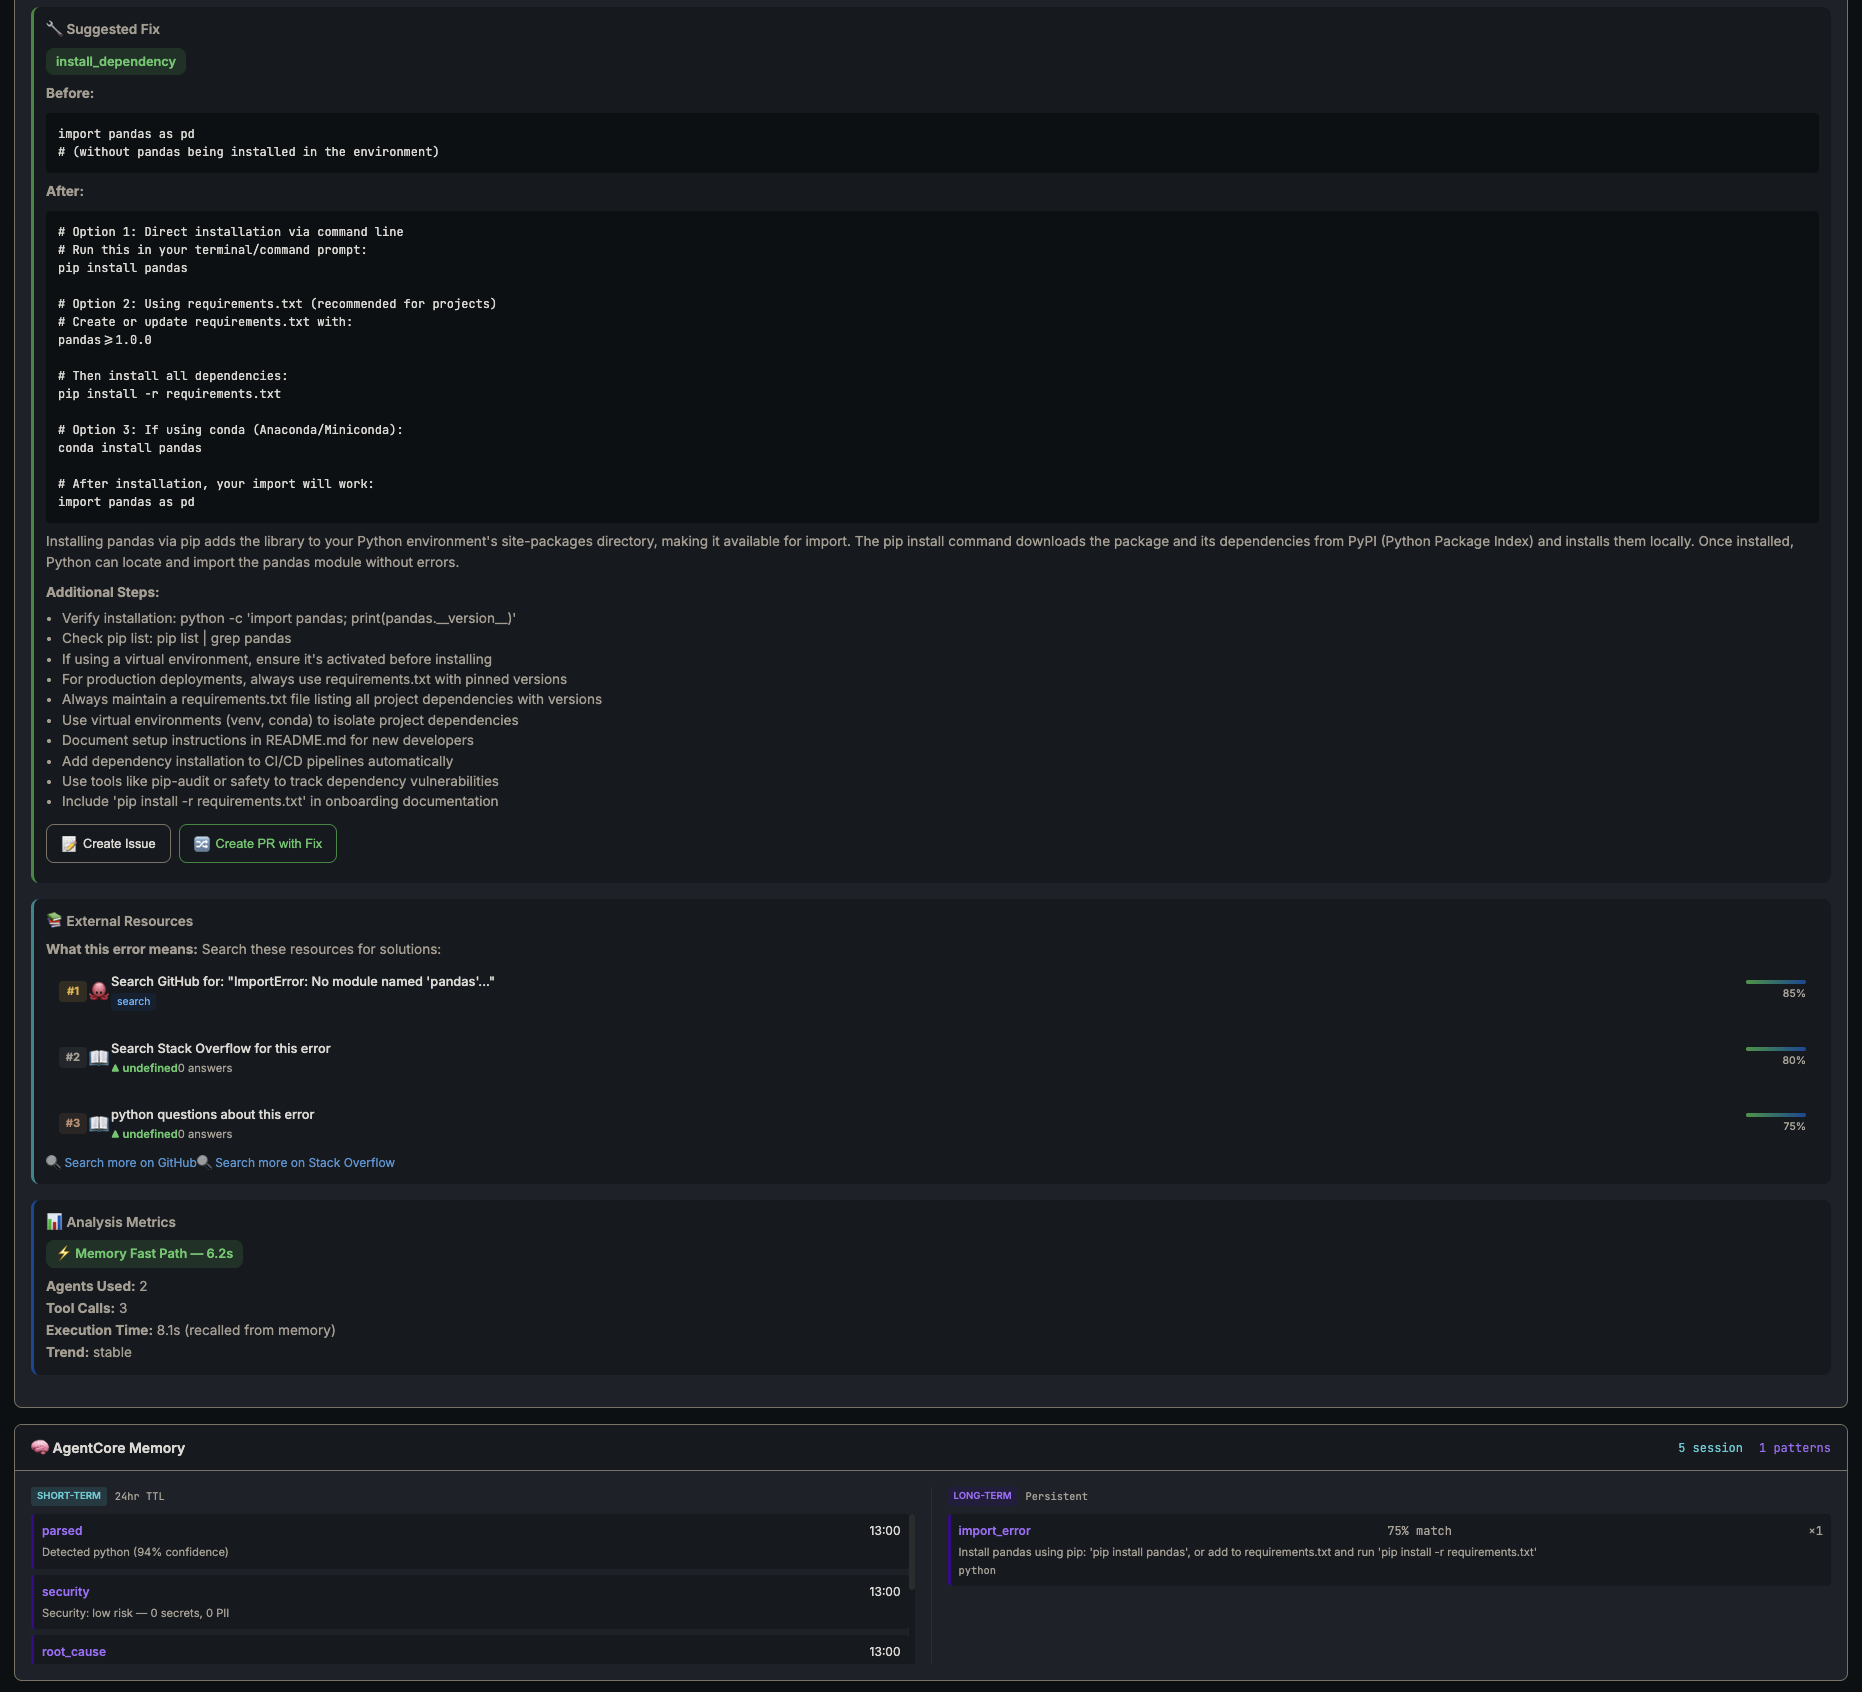1862x1692 pixels.
Task: Click the magnifier icon before Search more on GitHub
Action: pyautogui.click(x=52, y=1162)
